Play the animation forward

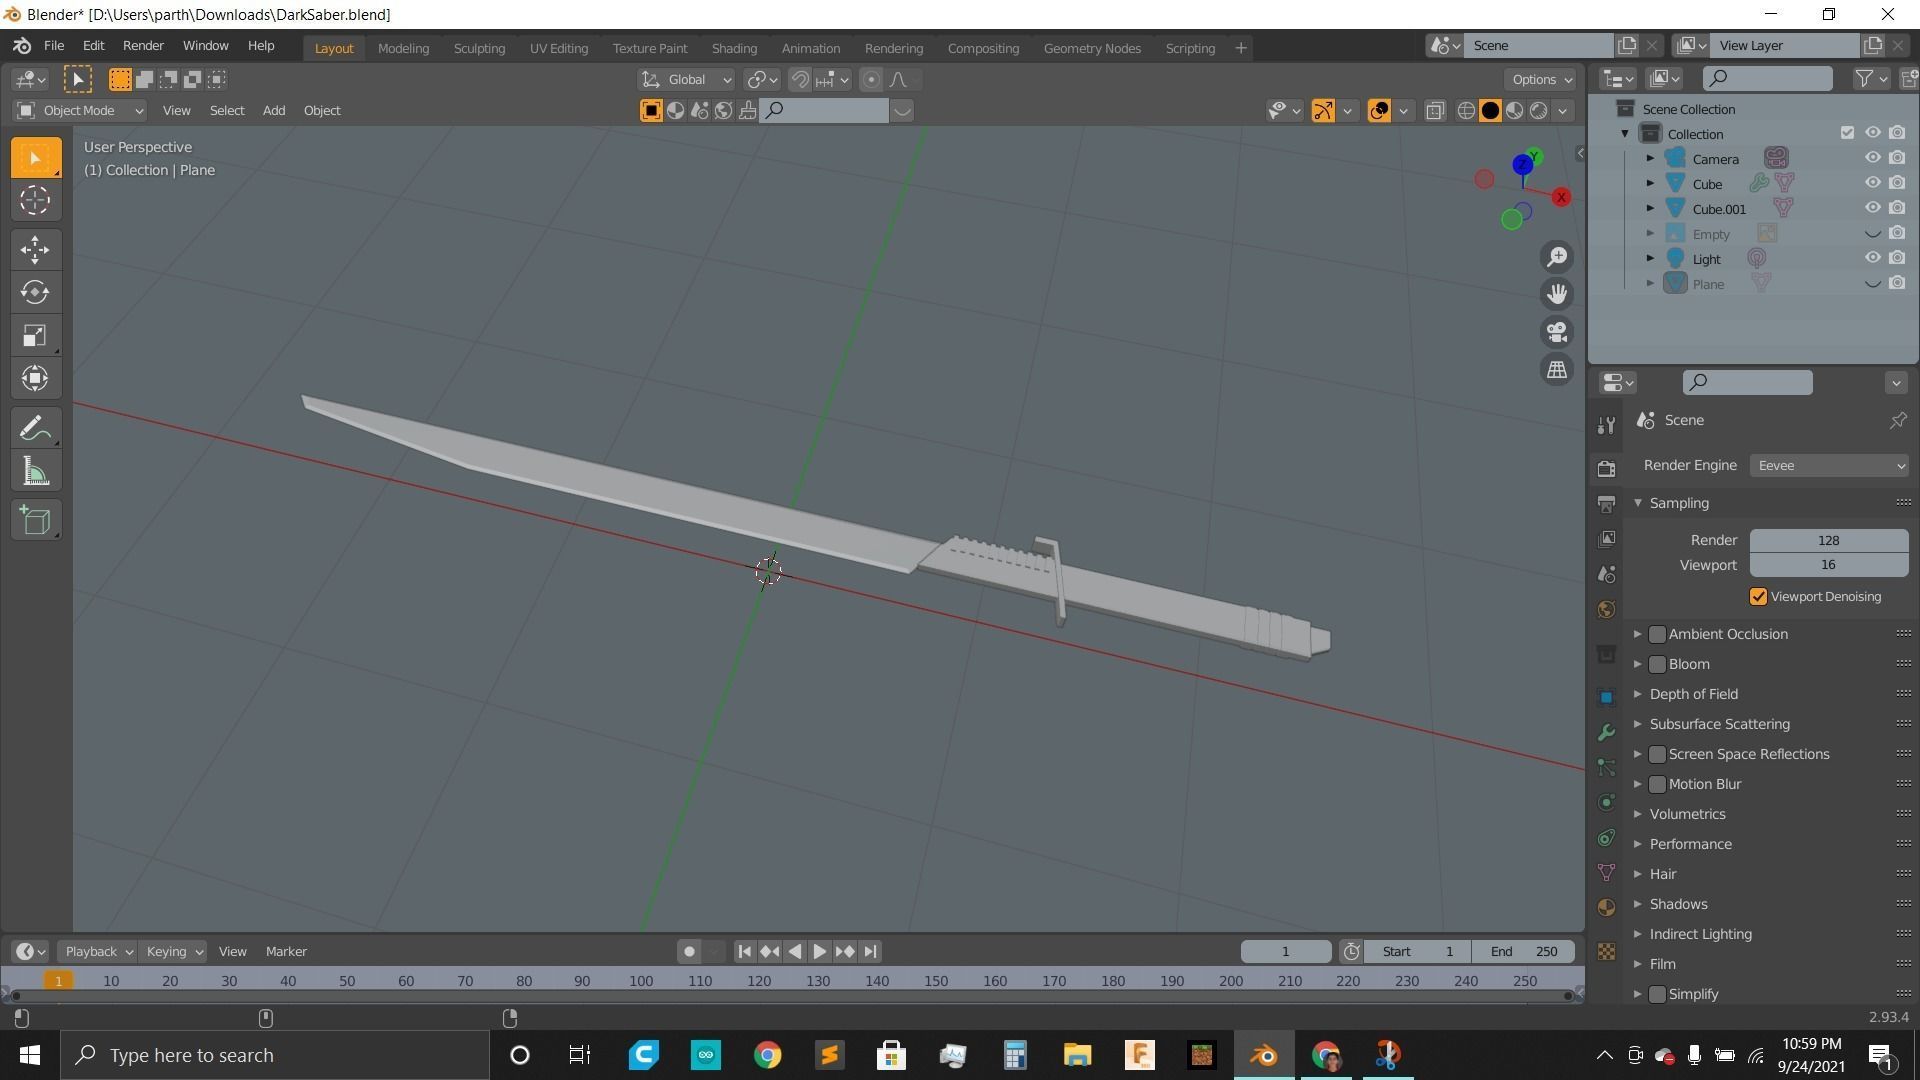pyautogui.click(x=819, y=952)
